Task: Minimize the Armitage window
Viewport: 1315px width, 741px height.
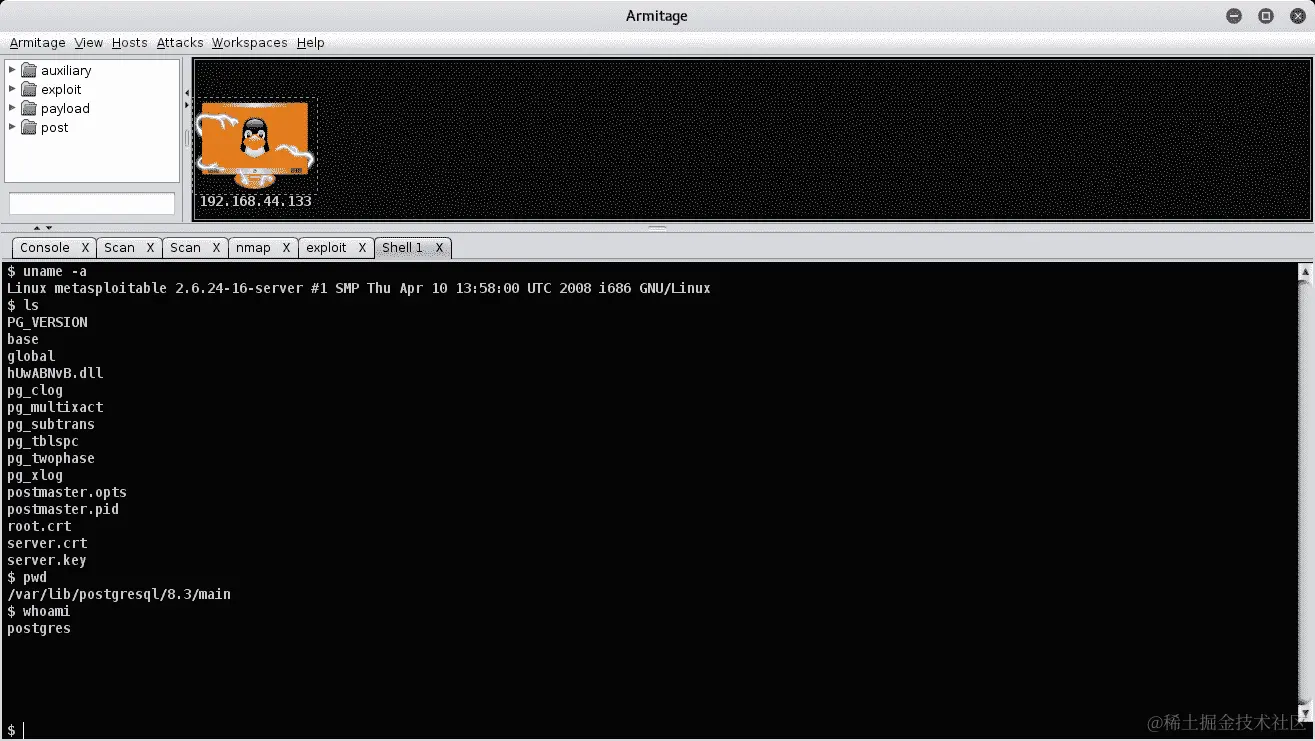Action: (x=1235, y=16)
